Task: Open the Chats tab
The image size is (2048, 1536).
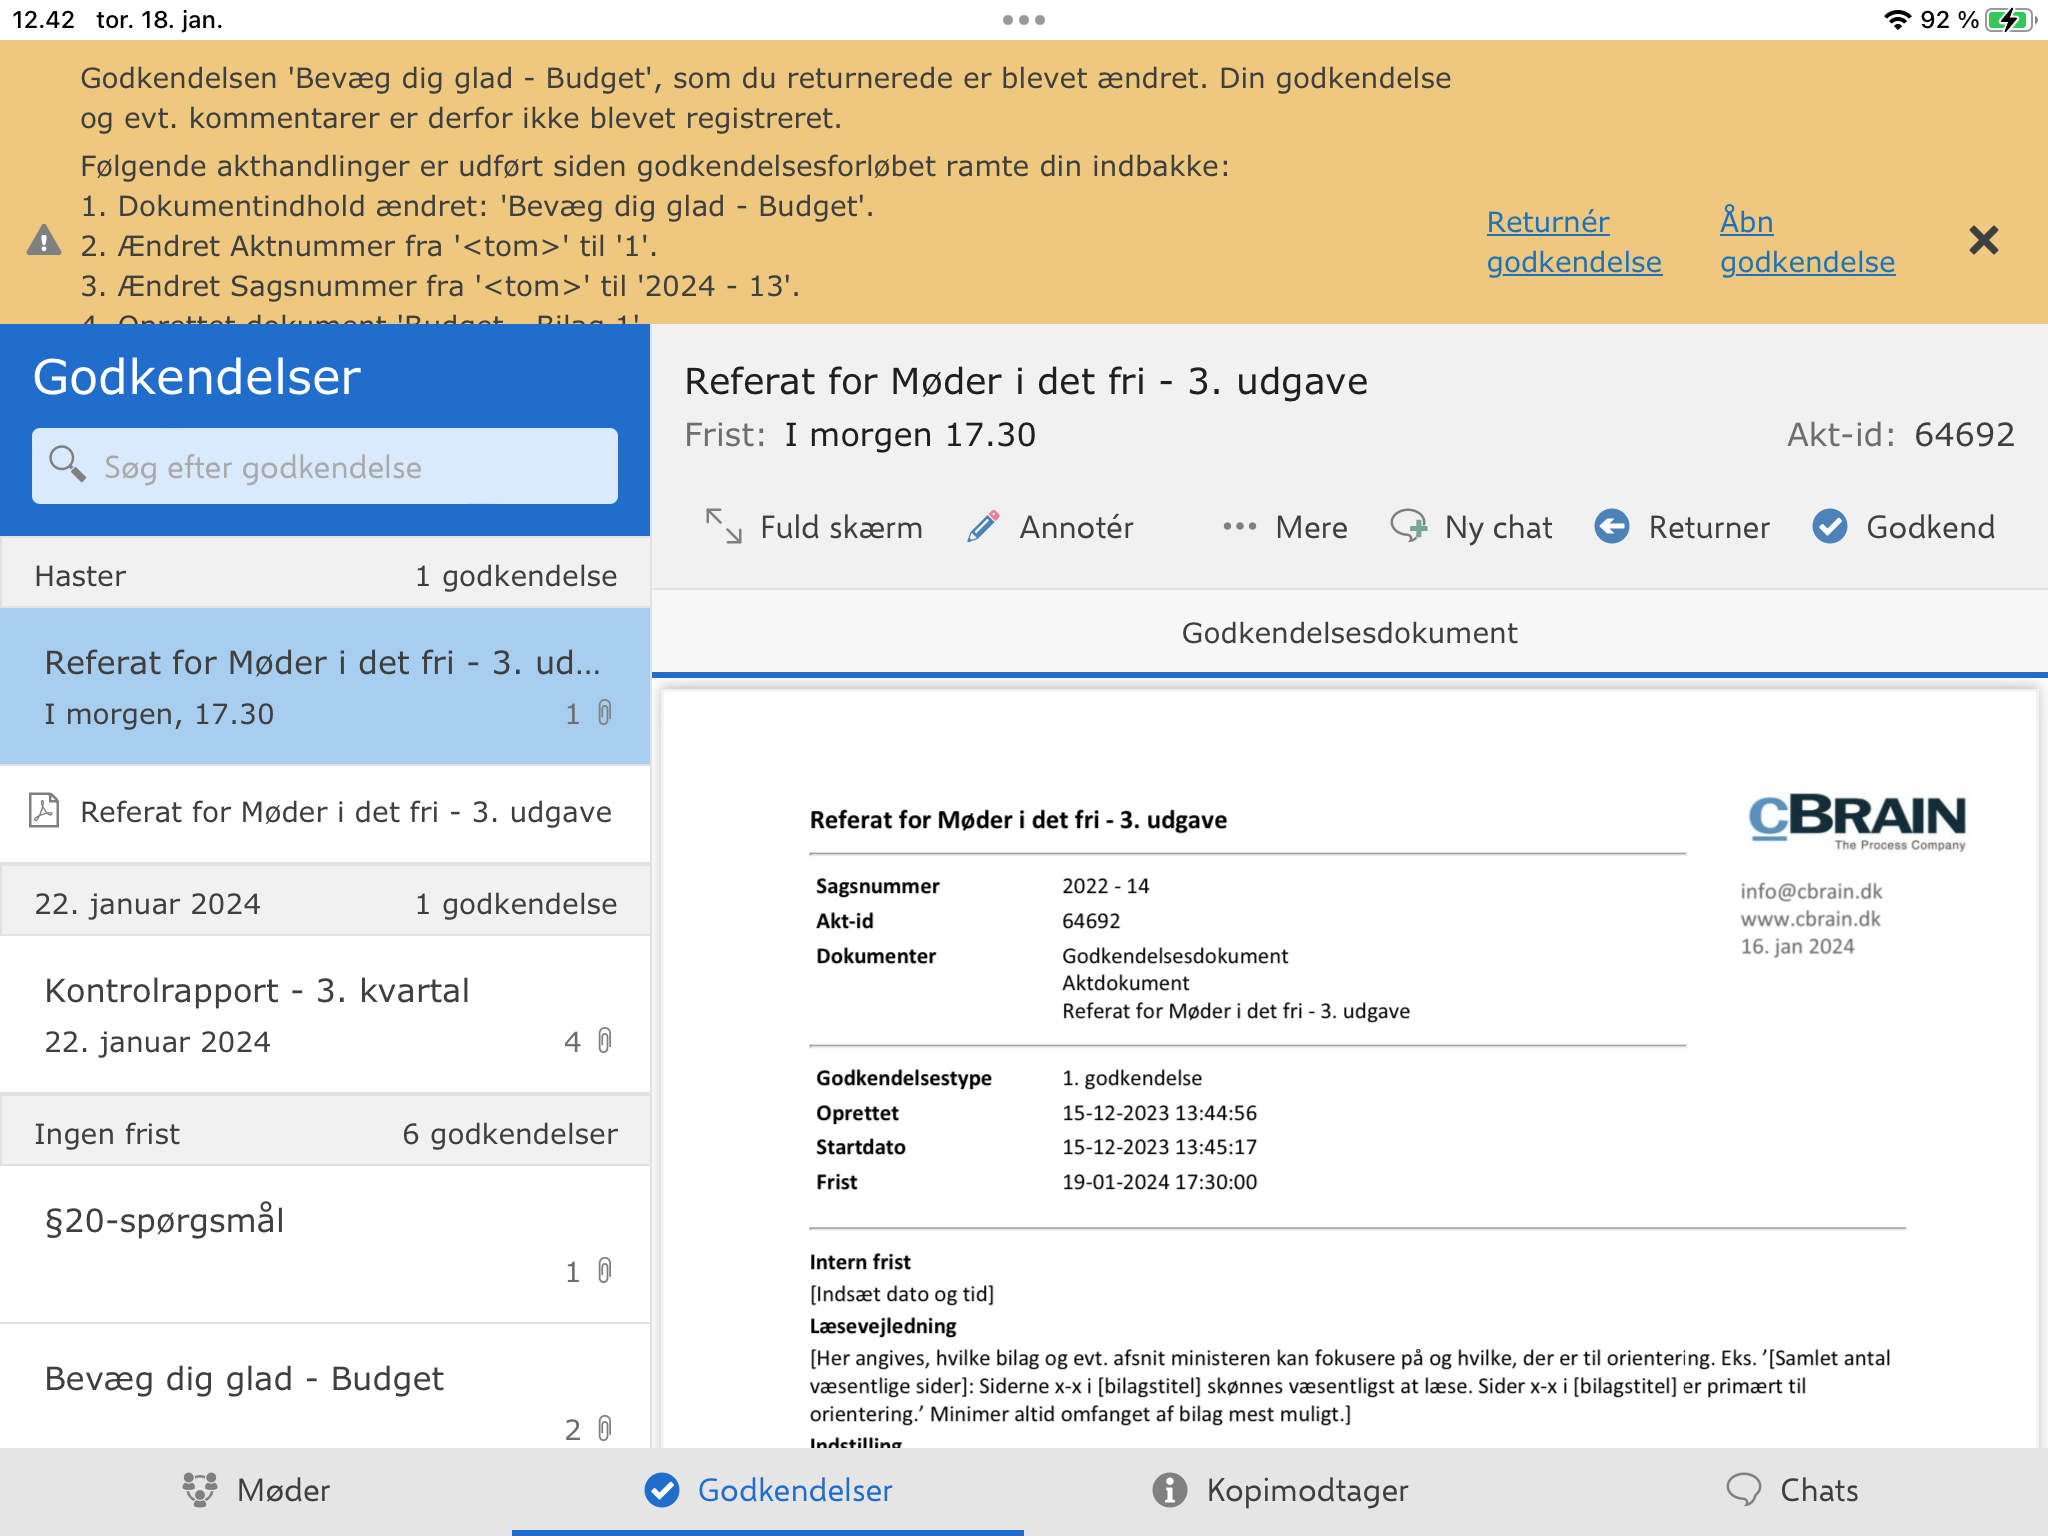Action: click(1792, 1490)
